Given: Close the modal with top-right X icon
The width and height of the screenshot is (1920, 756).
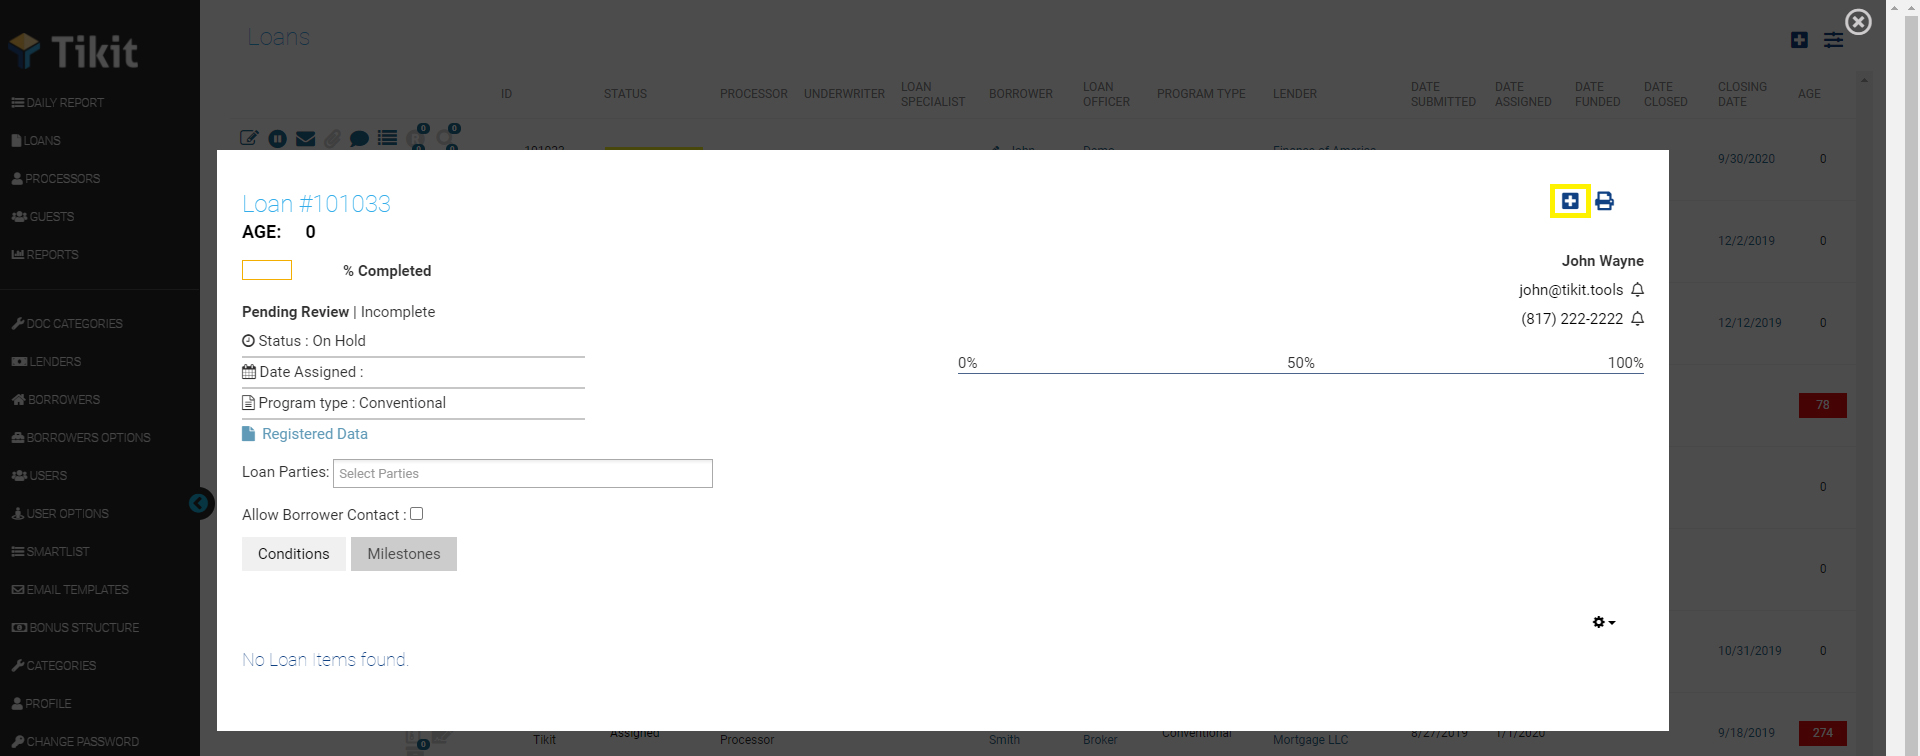Looking at the screenshot, I should pos(1858,22).
